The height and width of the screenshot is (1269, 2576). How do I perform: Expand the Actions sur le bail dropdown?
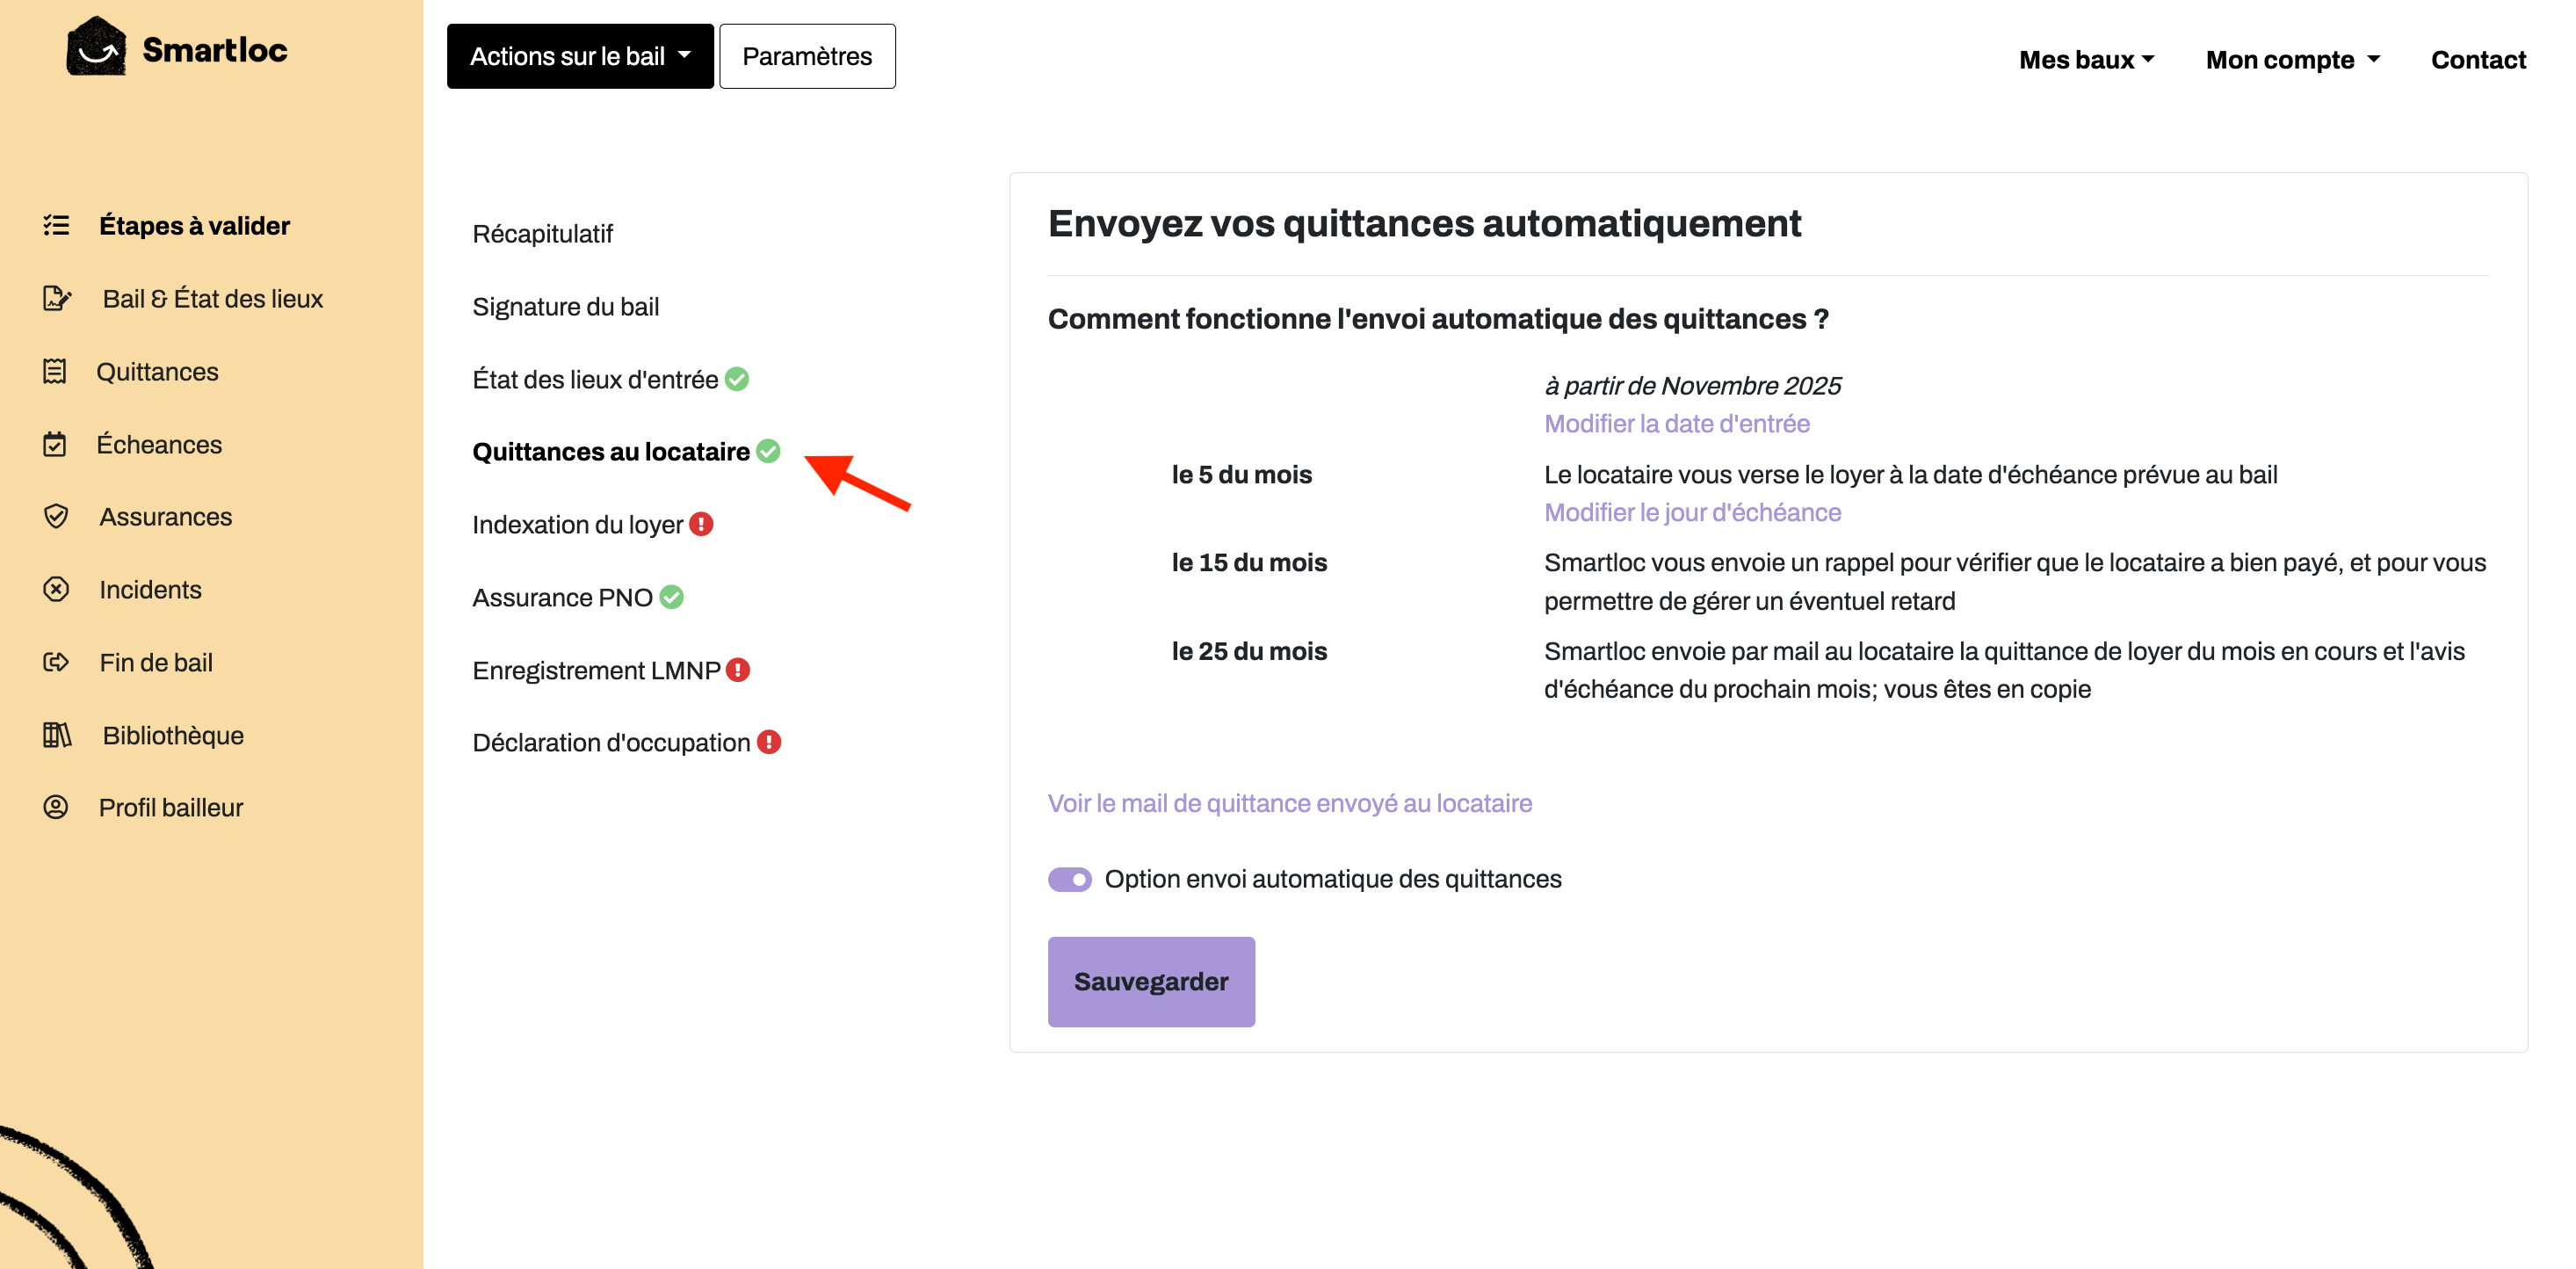tap(580, 56)
